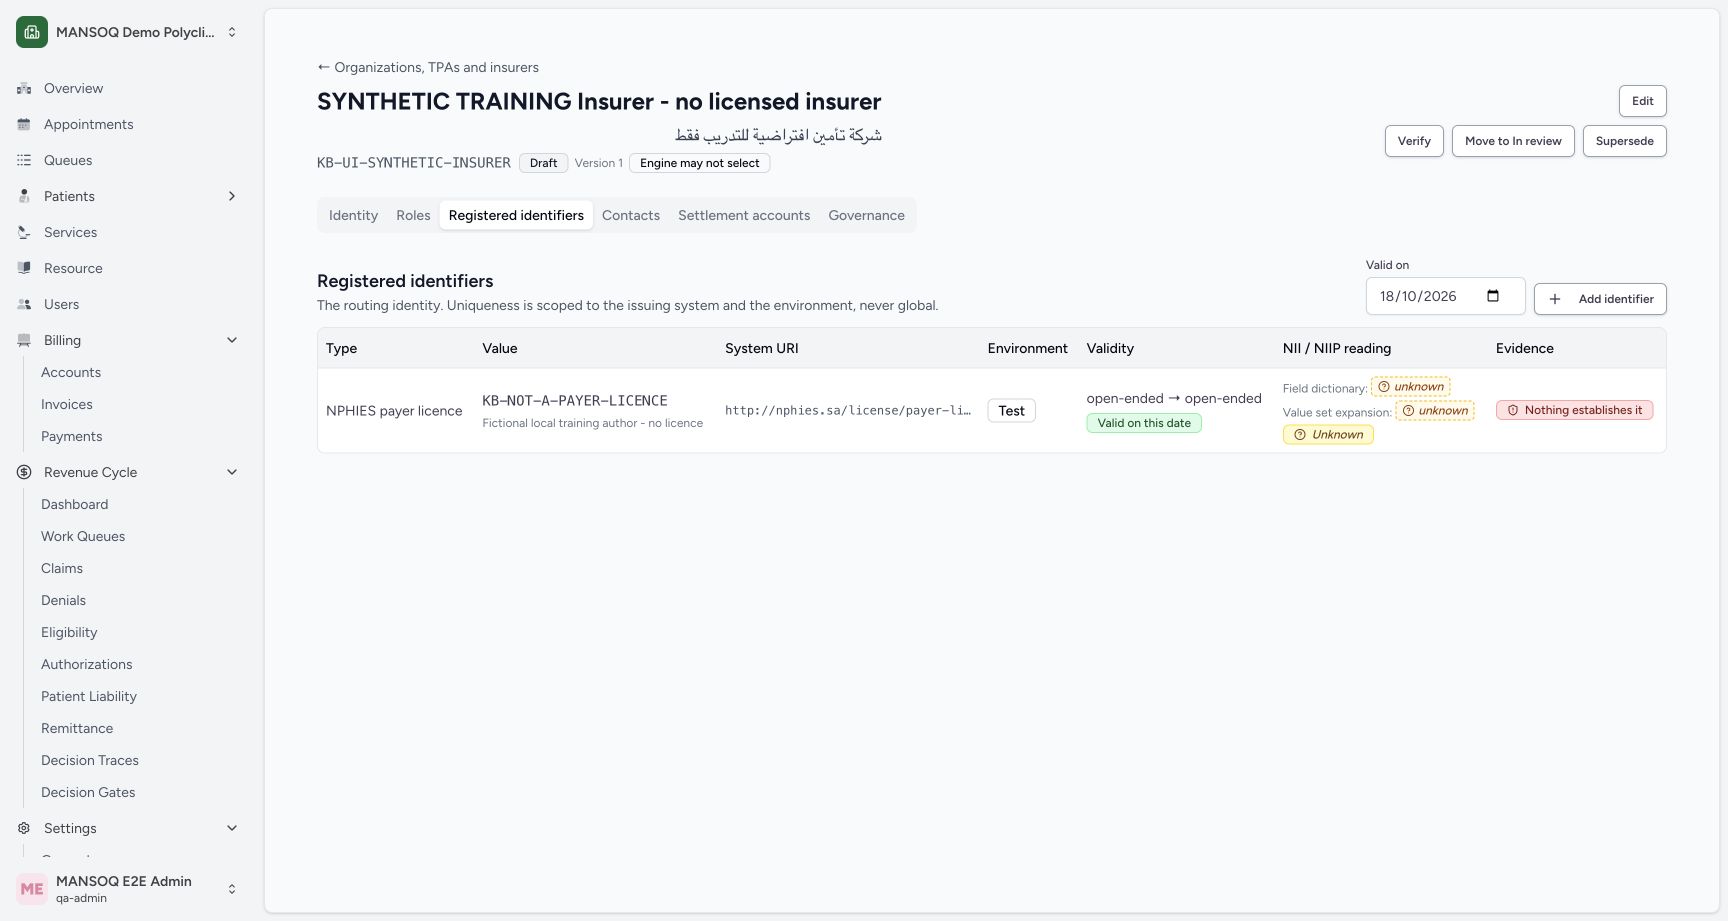Viewport: 1728px width, 921px height.
Task: Click the Settings gear icon
Action: [24, 829]
